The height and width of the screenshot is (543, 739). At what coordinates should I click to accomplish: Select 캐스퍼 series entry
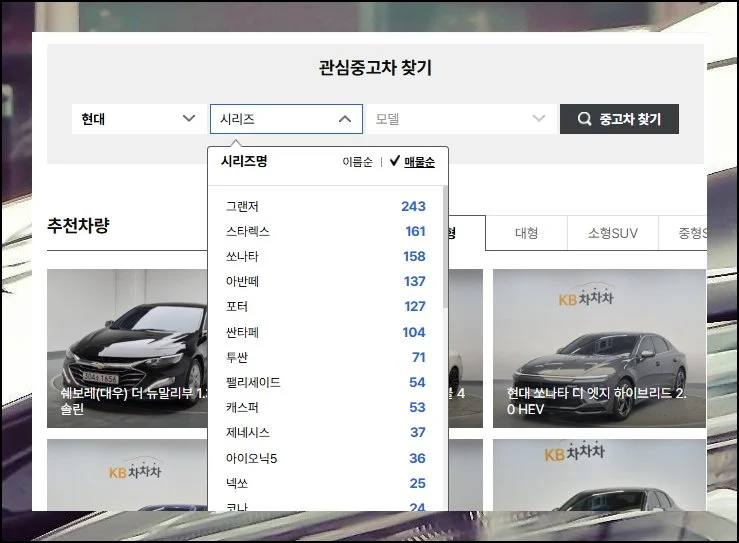[x=326, y=407]
